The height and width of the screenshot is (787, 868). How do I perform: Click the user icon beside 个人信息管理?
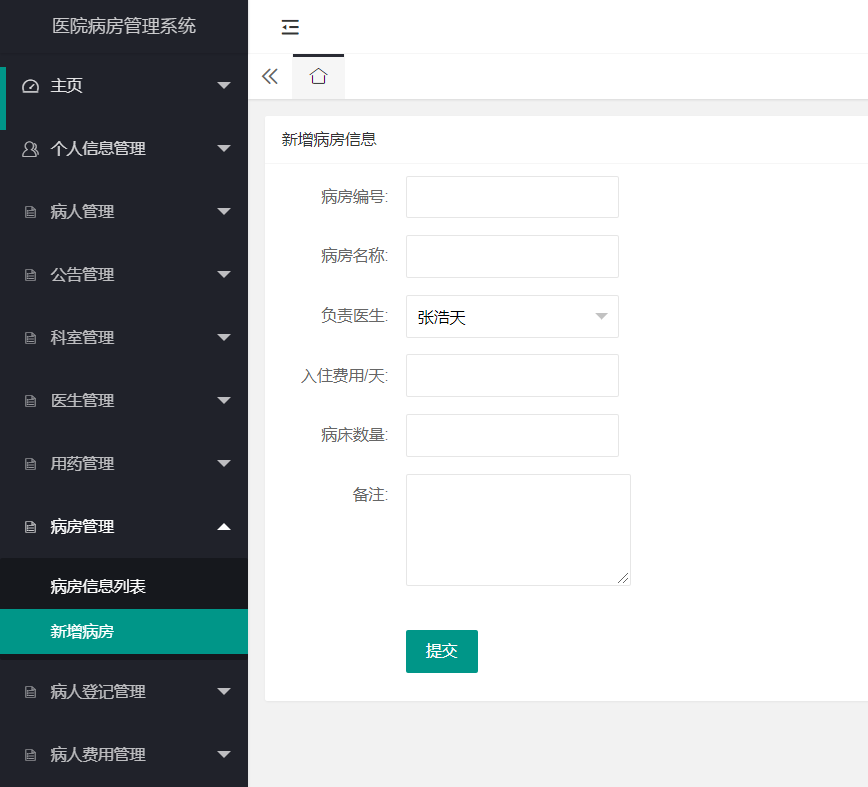(x=30, y=149)
